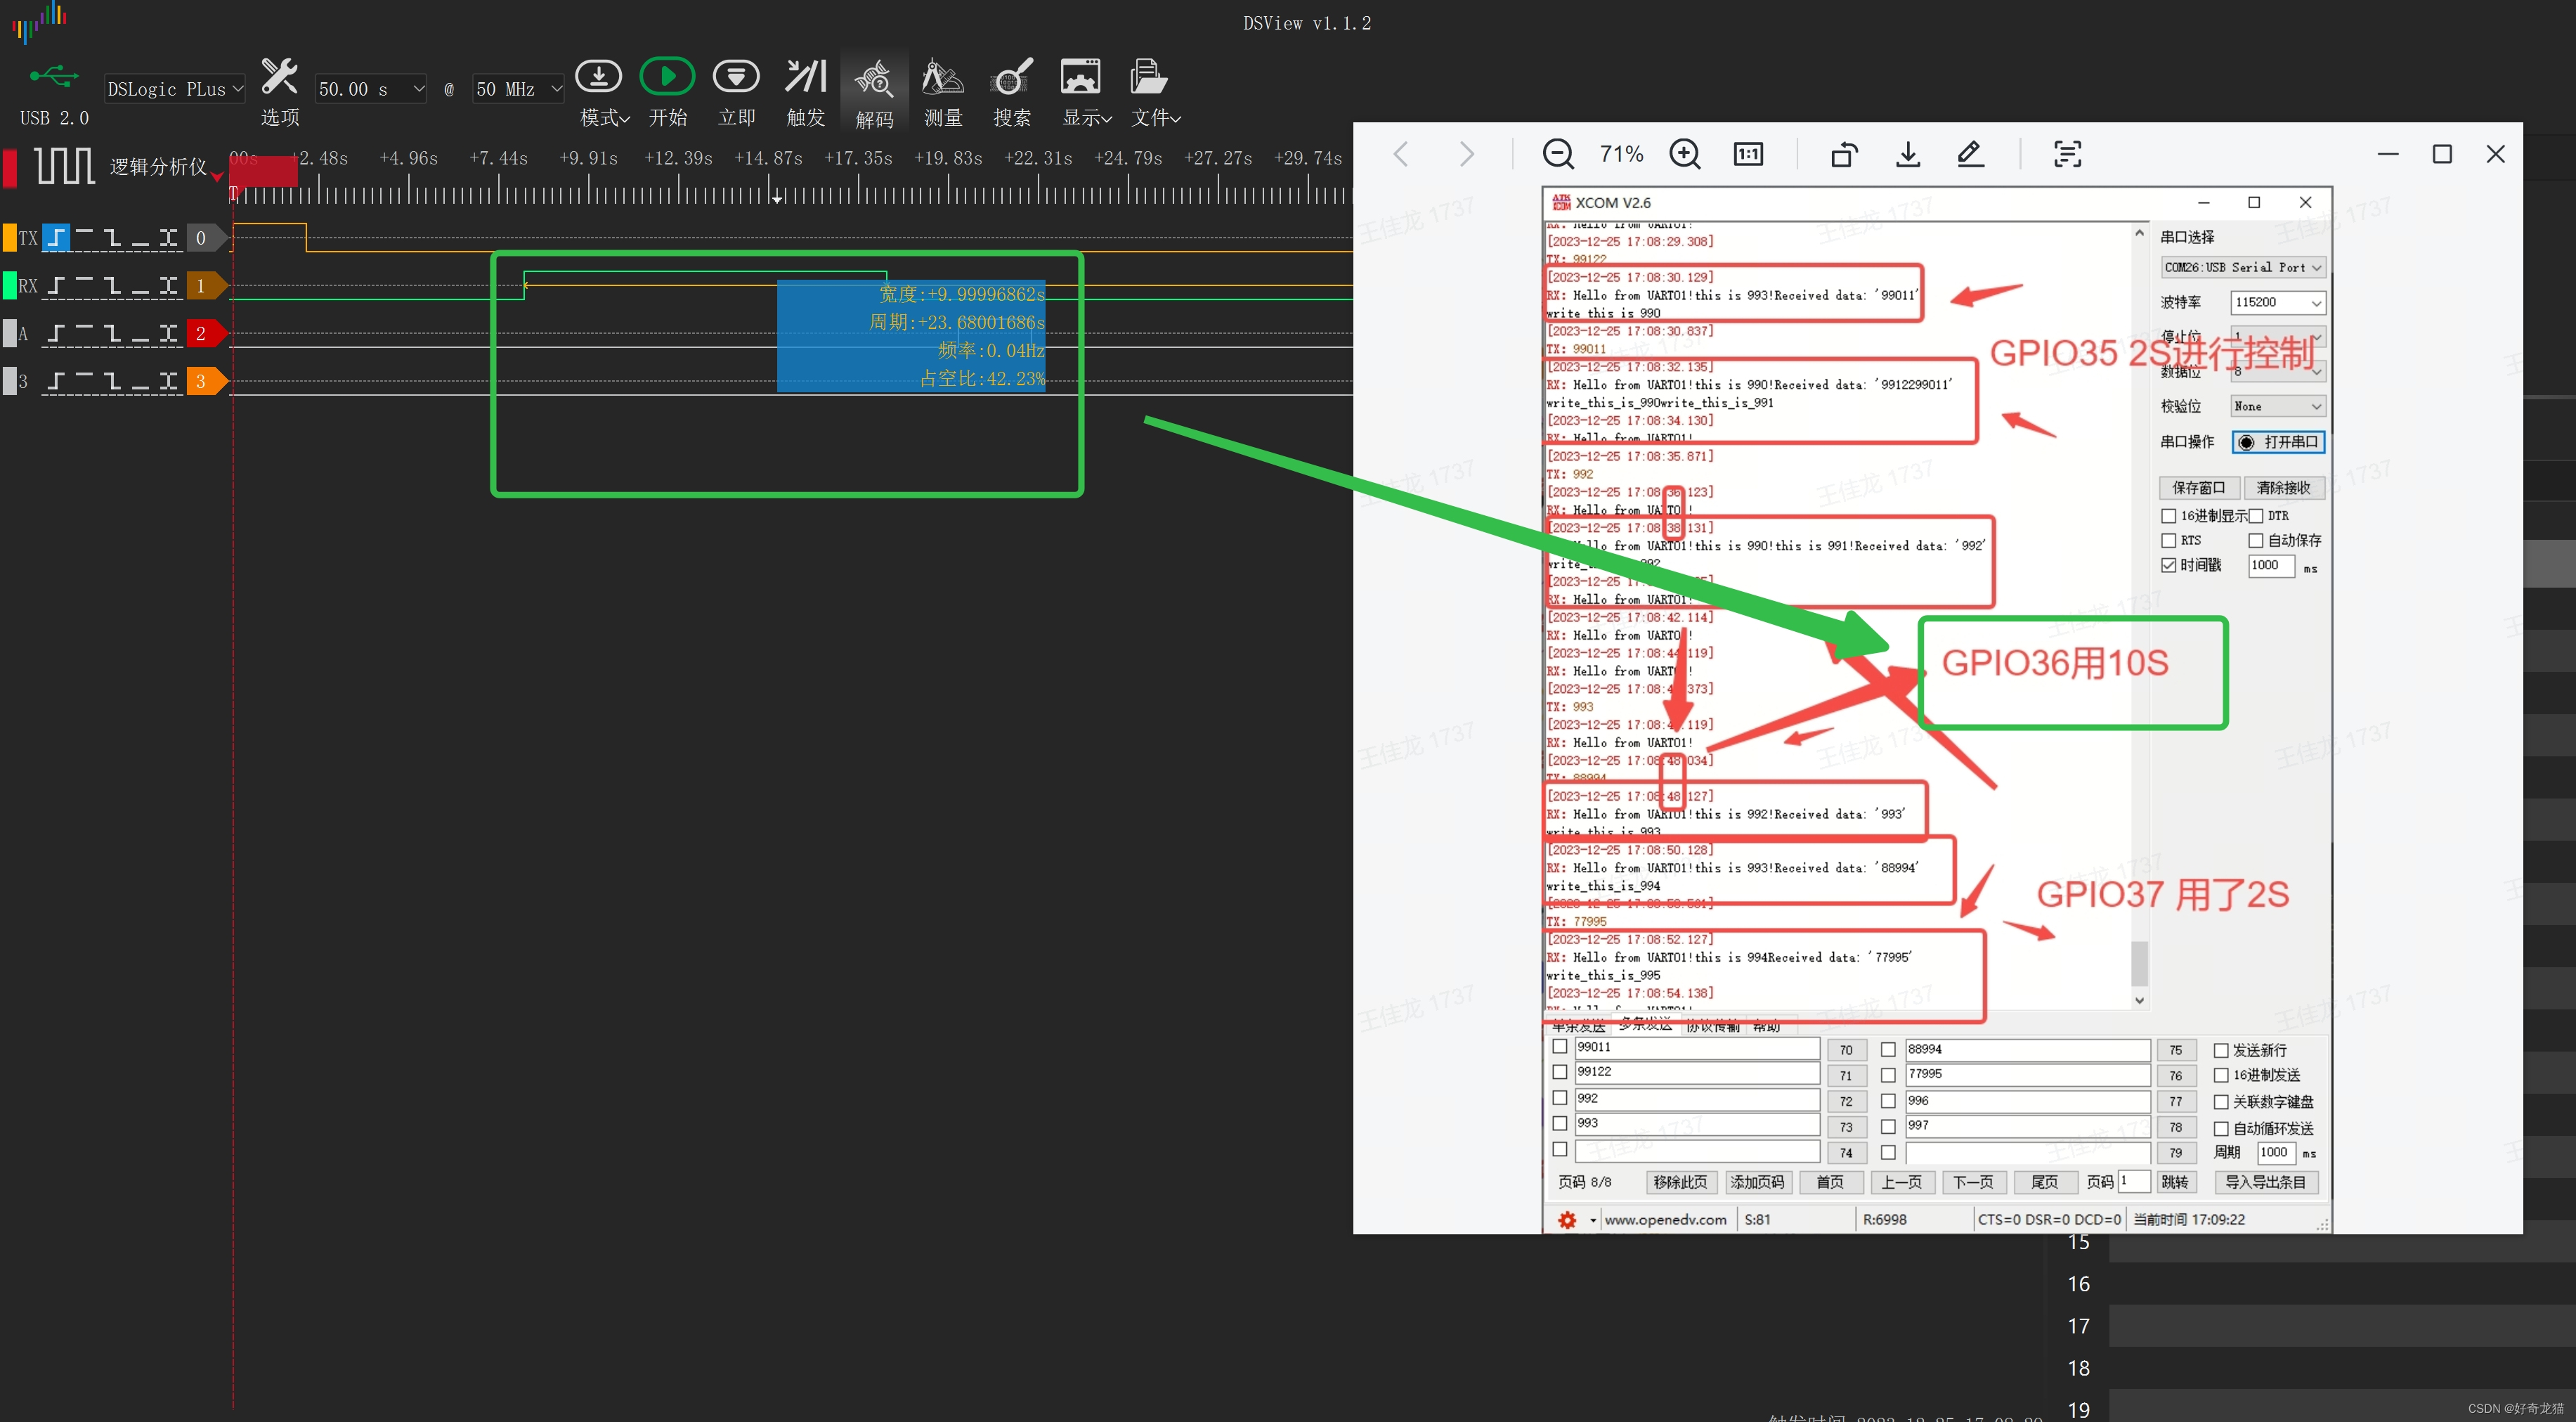Screen dimensions: 2576x1422
Task: Open the 模式 mode menu
Action: coord(603,91)
